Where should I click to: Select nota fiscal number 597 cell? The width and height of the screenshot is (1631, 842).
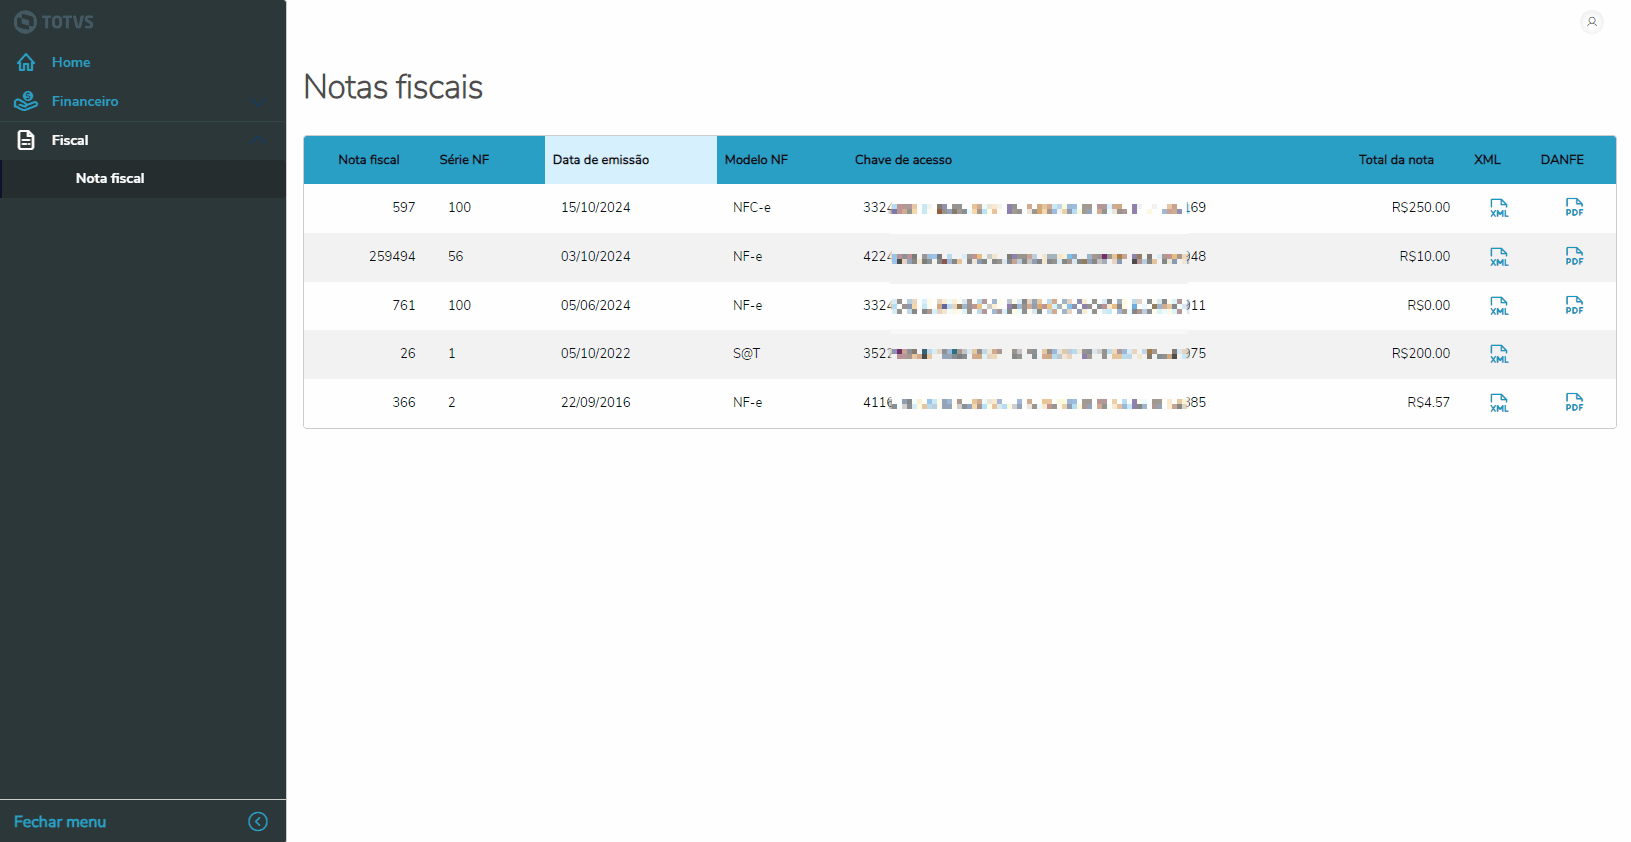click(404, 208)
